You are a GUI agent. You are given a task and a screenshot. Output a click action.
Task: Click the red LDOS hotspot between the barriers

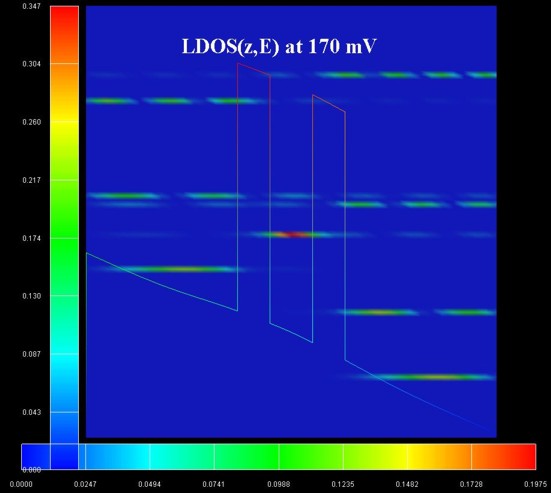[x=292, y=234]
